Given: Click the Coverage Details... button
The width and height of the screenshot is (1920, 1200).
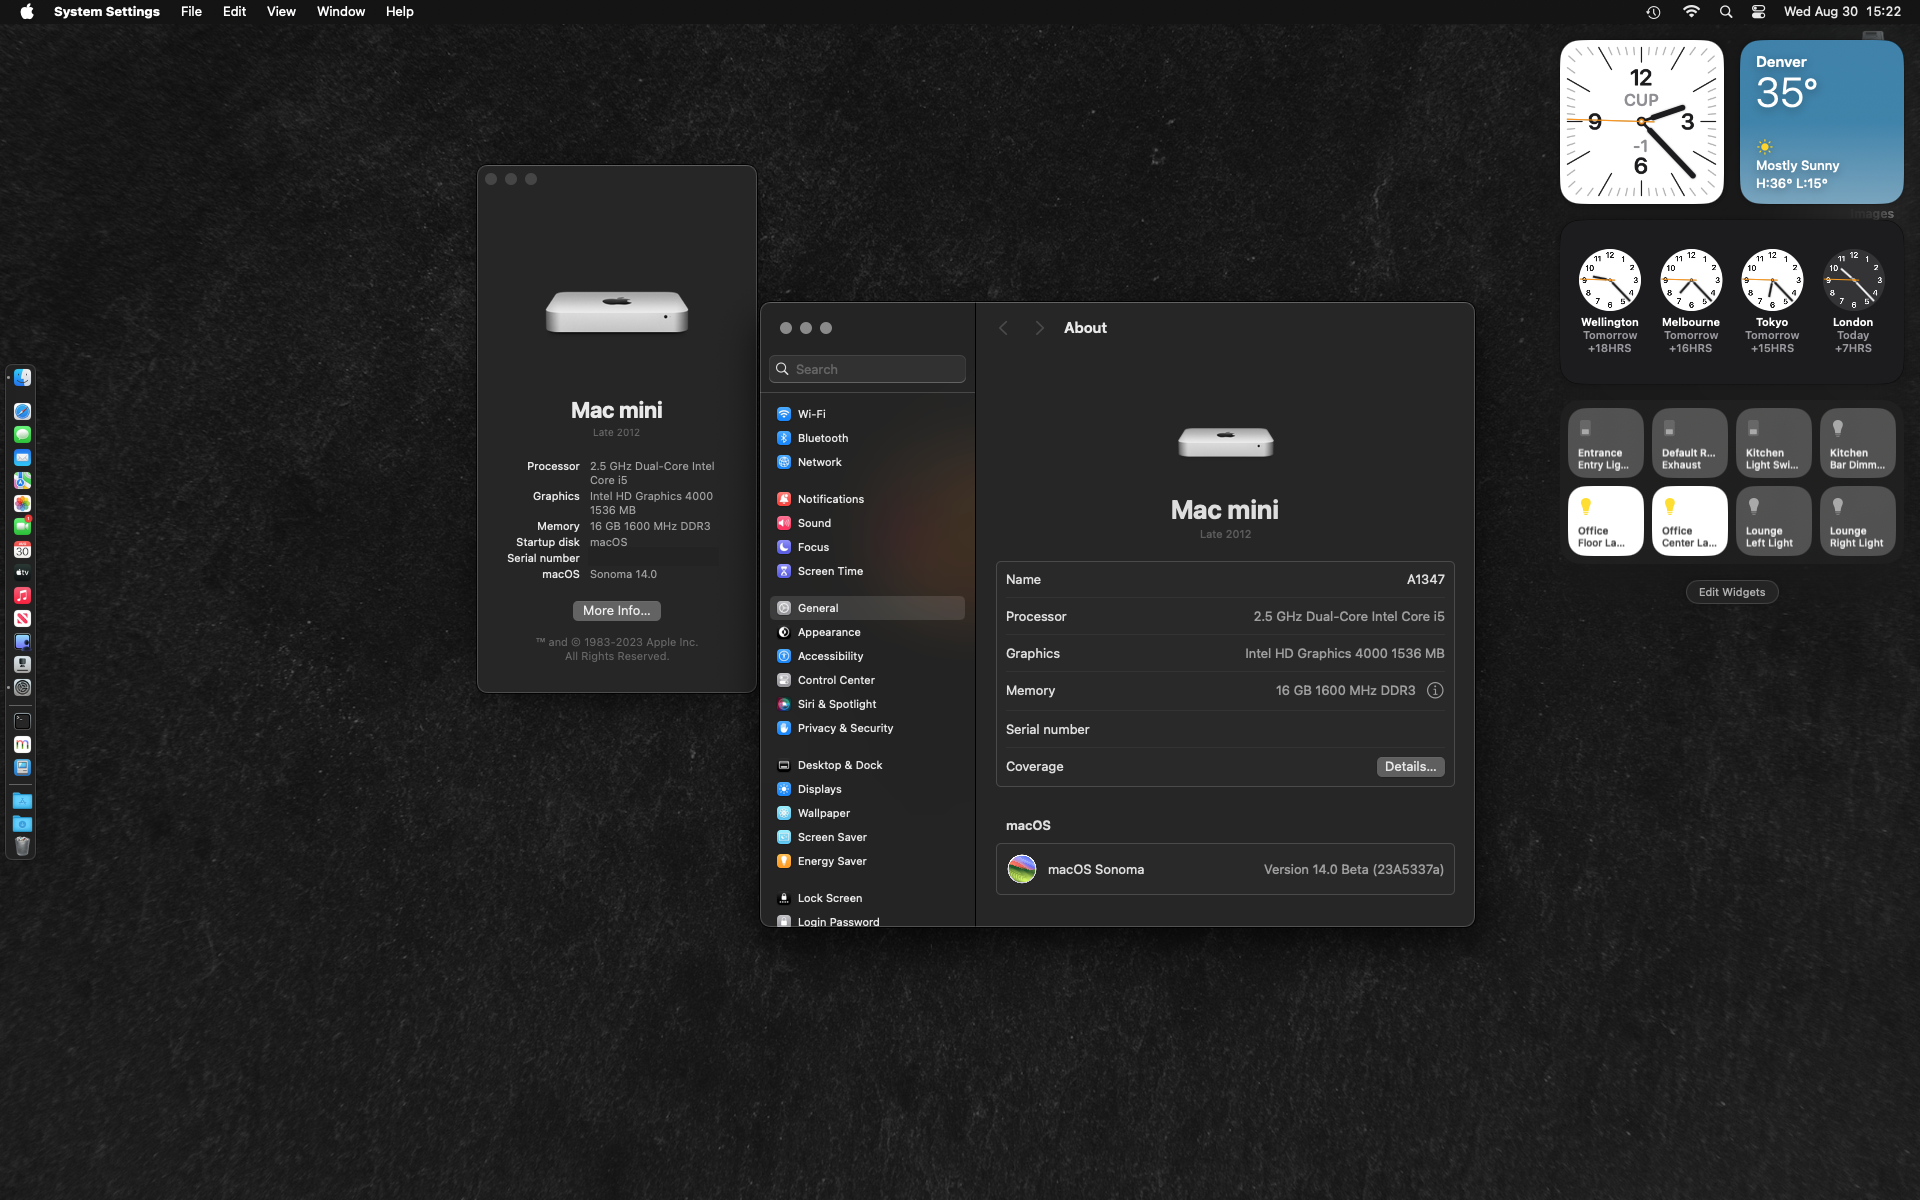Looking at the screenshot, I should point(1410,767).
